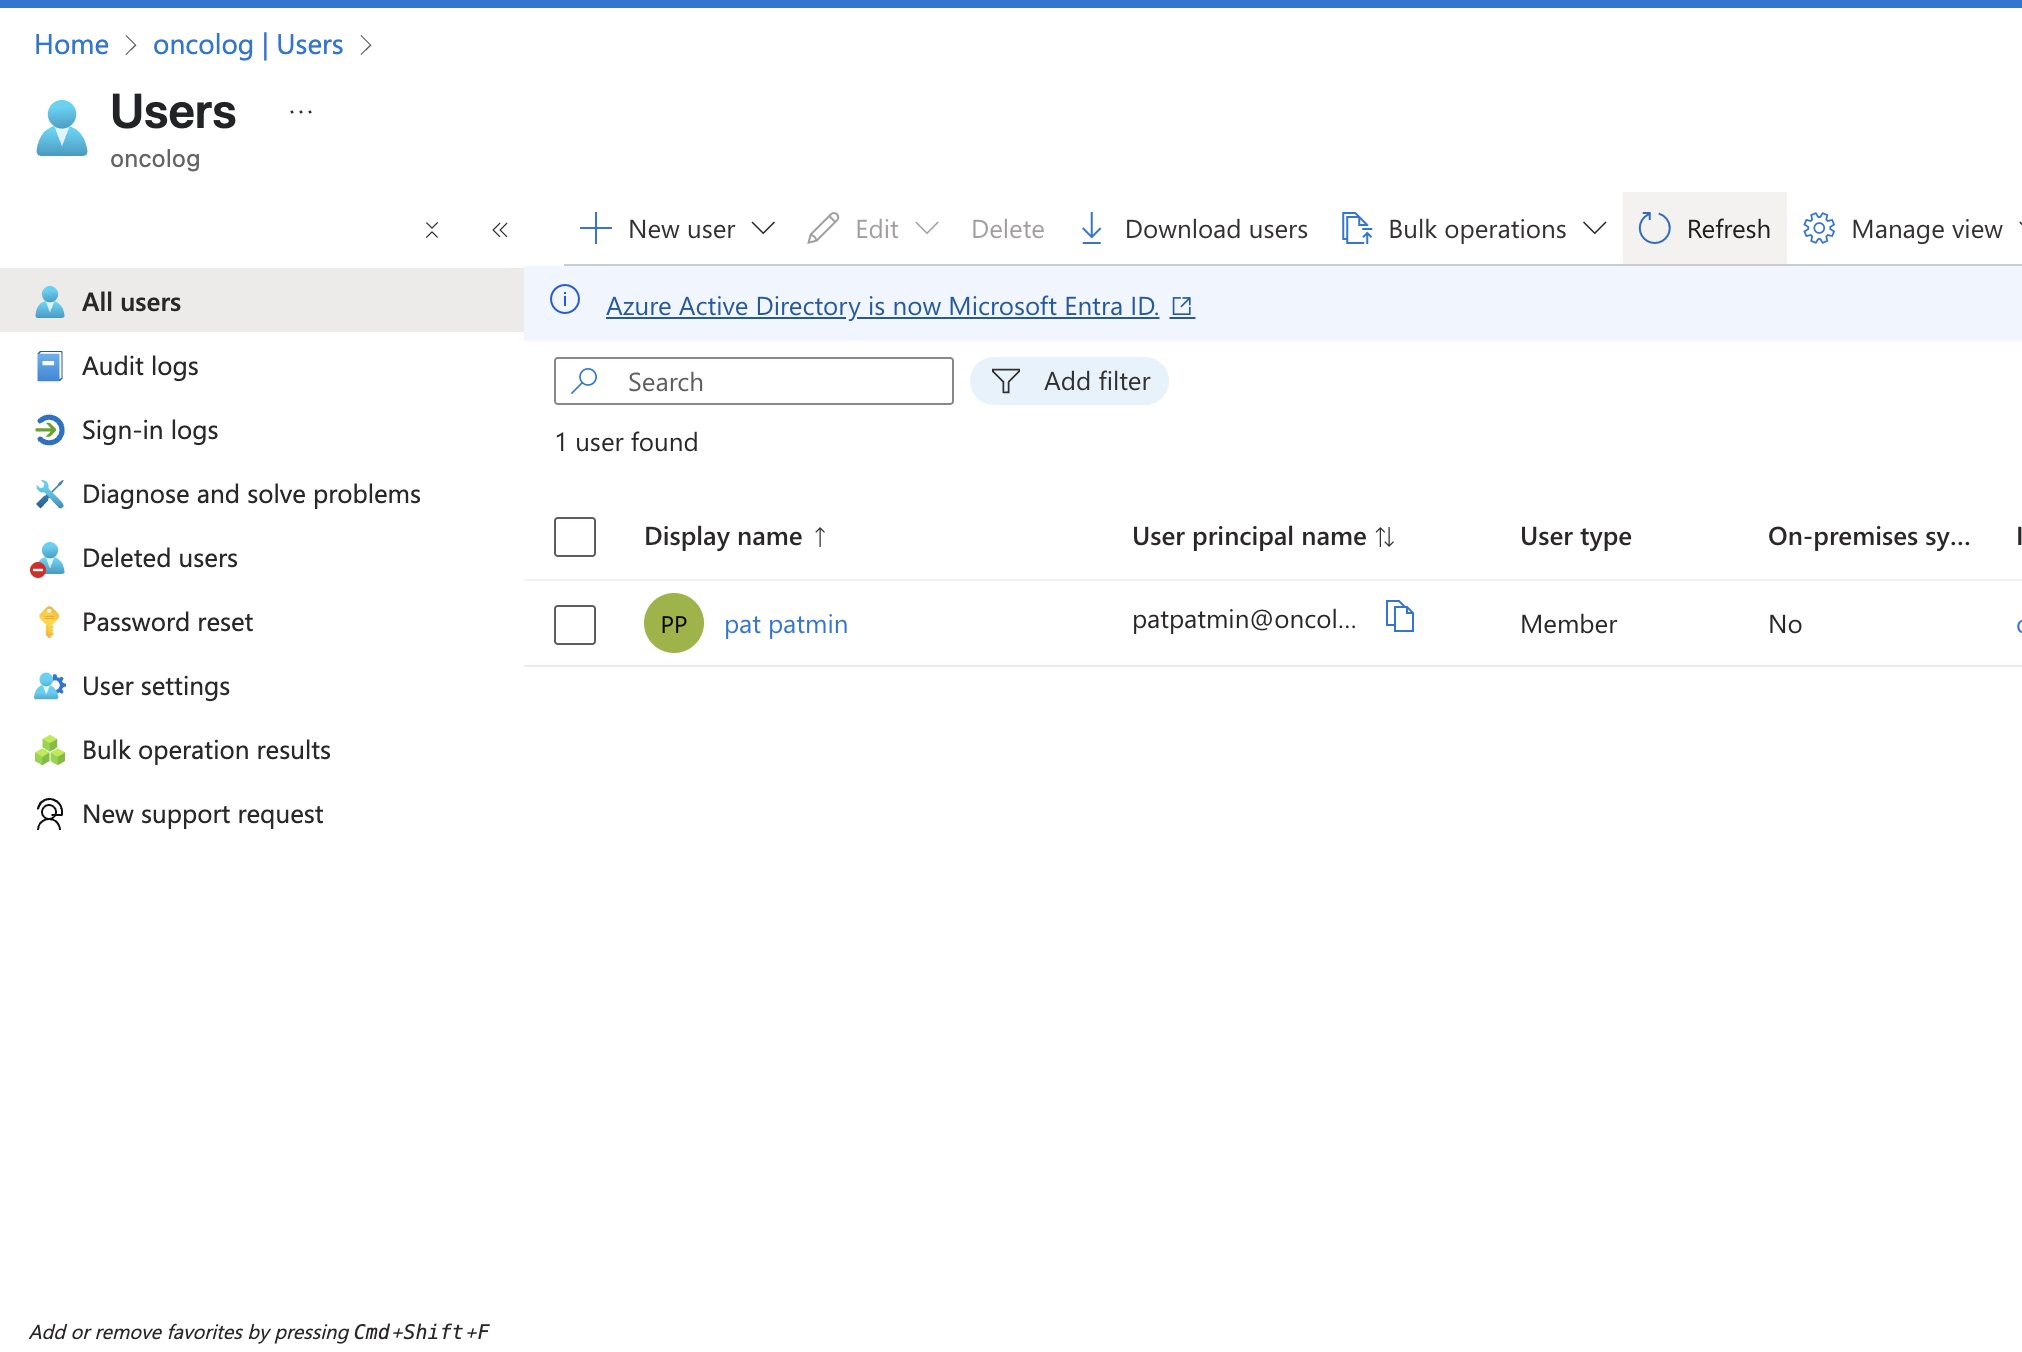
Task: Click the "No" on-premises sync cell
Action: [x=1785, y=624]
